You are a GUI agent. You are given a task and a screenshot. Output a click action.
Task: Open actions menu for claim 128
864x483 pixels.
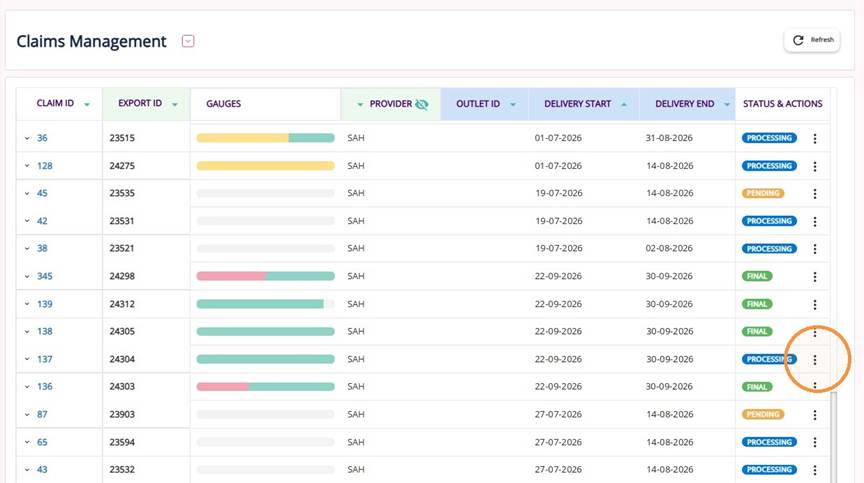(x=814, y=166)
